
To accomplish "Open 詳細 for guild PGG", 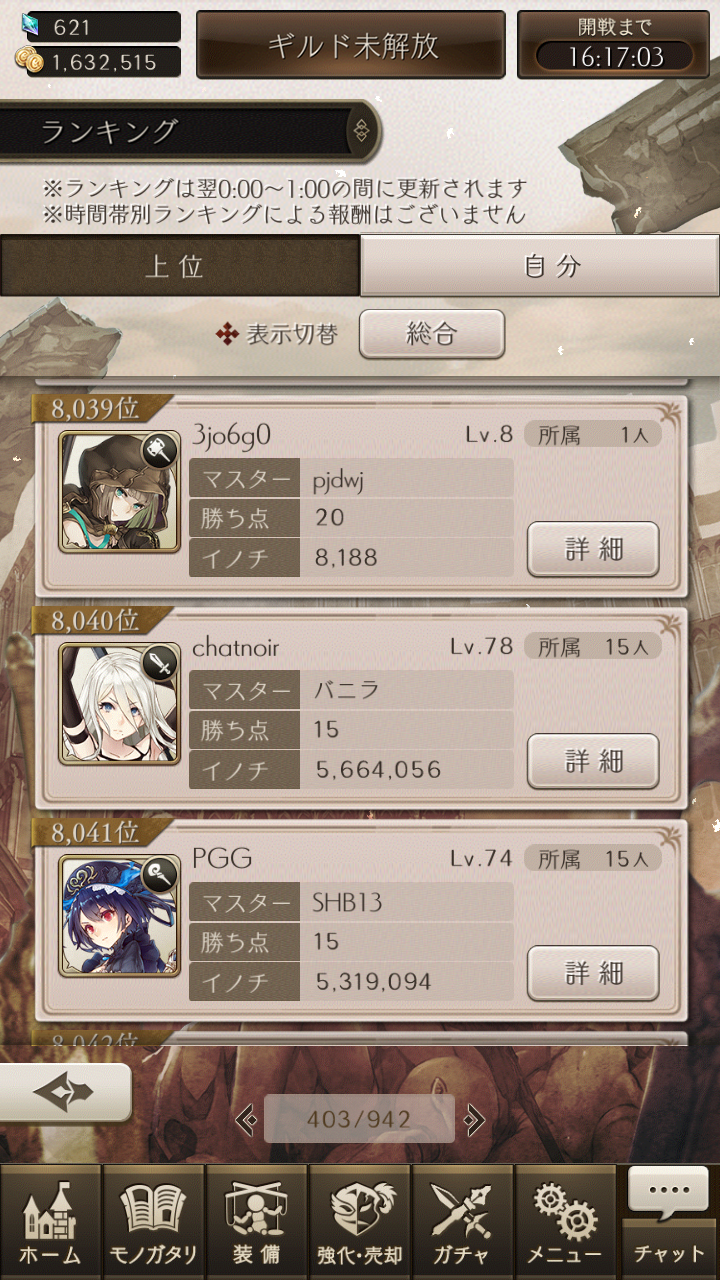I will [593, 973].
